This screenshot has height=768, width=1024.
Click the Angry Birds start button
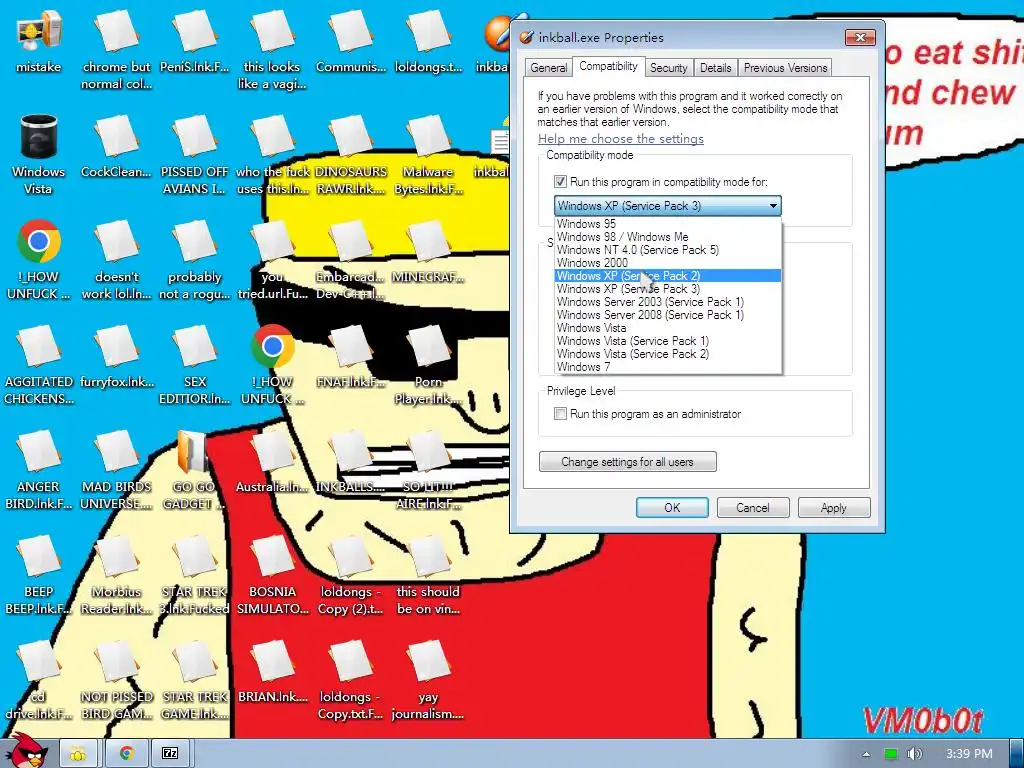click(25, 750)
